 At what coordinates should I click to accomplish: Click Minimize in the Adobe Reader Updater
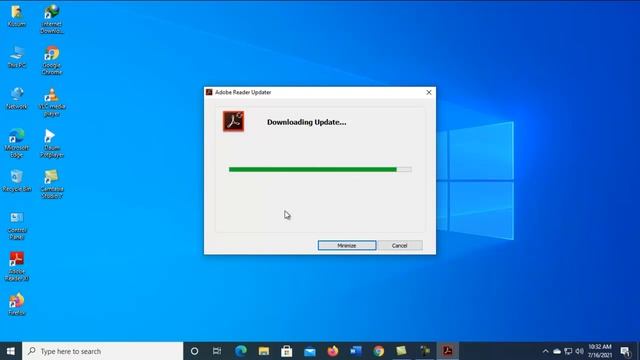click(347, 245)
